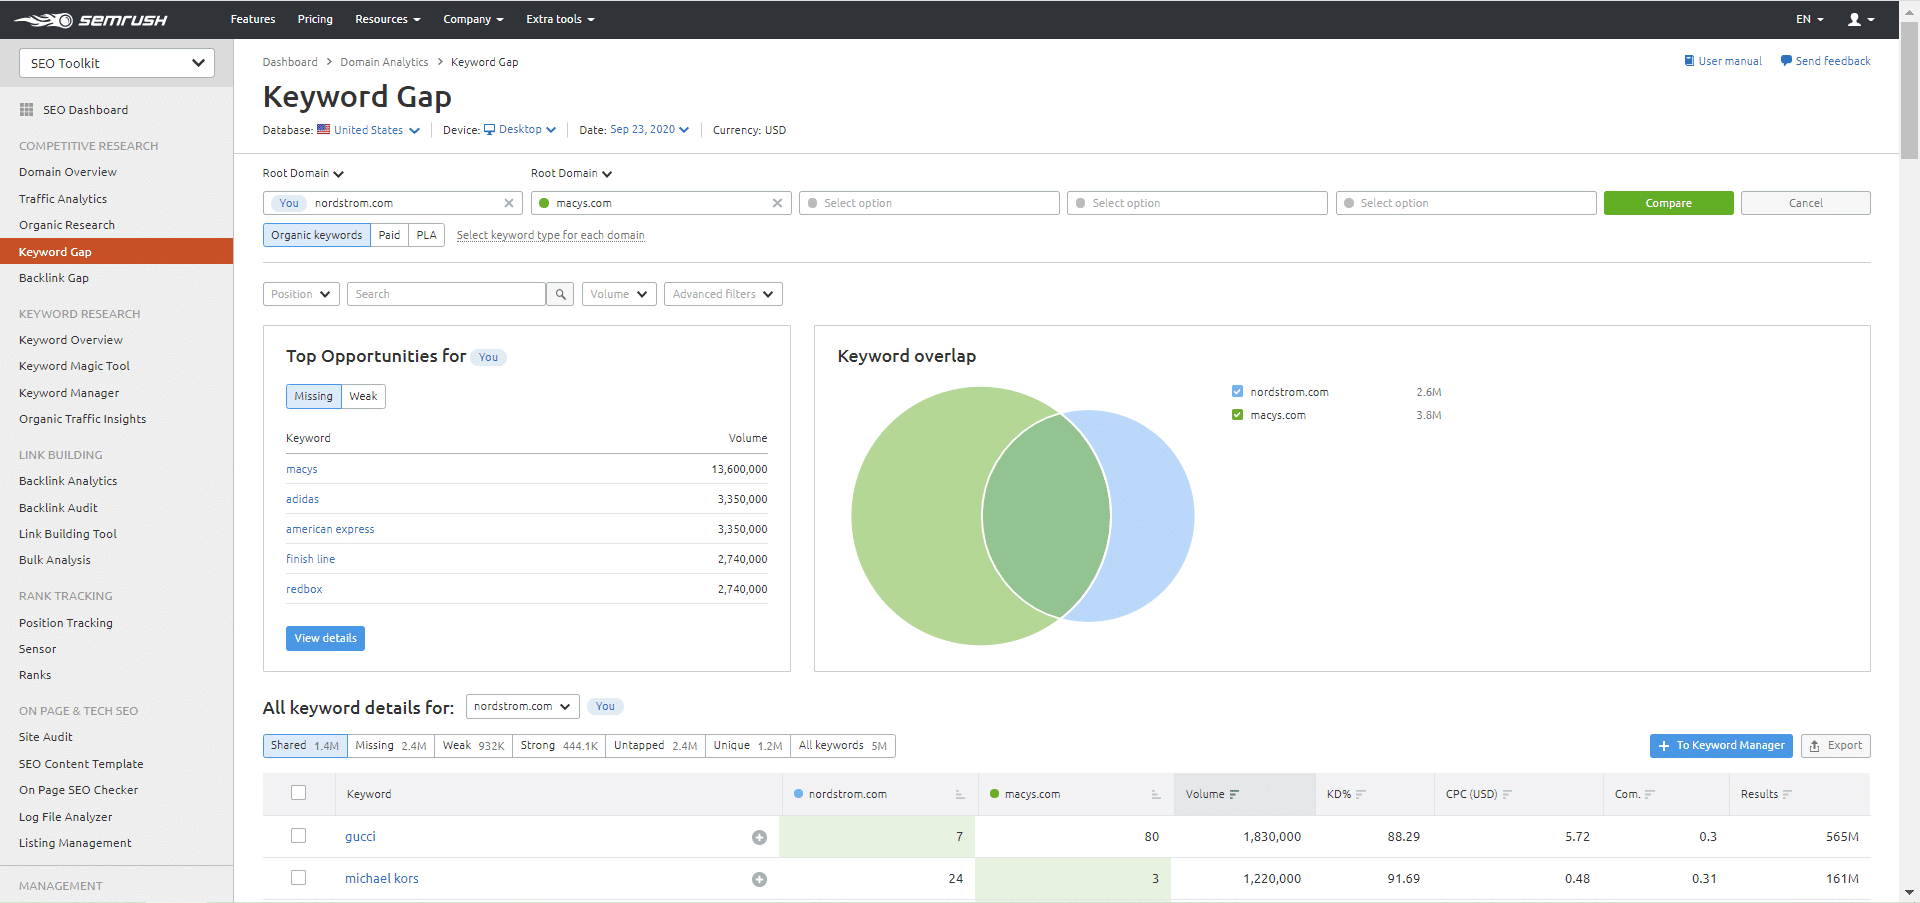Click the search magnifier icon button
The height and width of the screenshot is (903, 1920).
561,294
